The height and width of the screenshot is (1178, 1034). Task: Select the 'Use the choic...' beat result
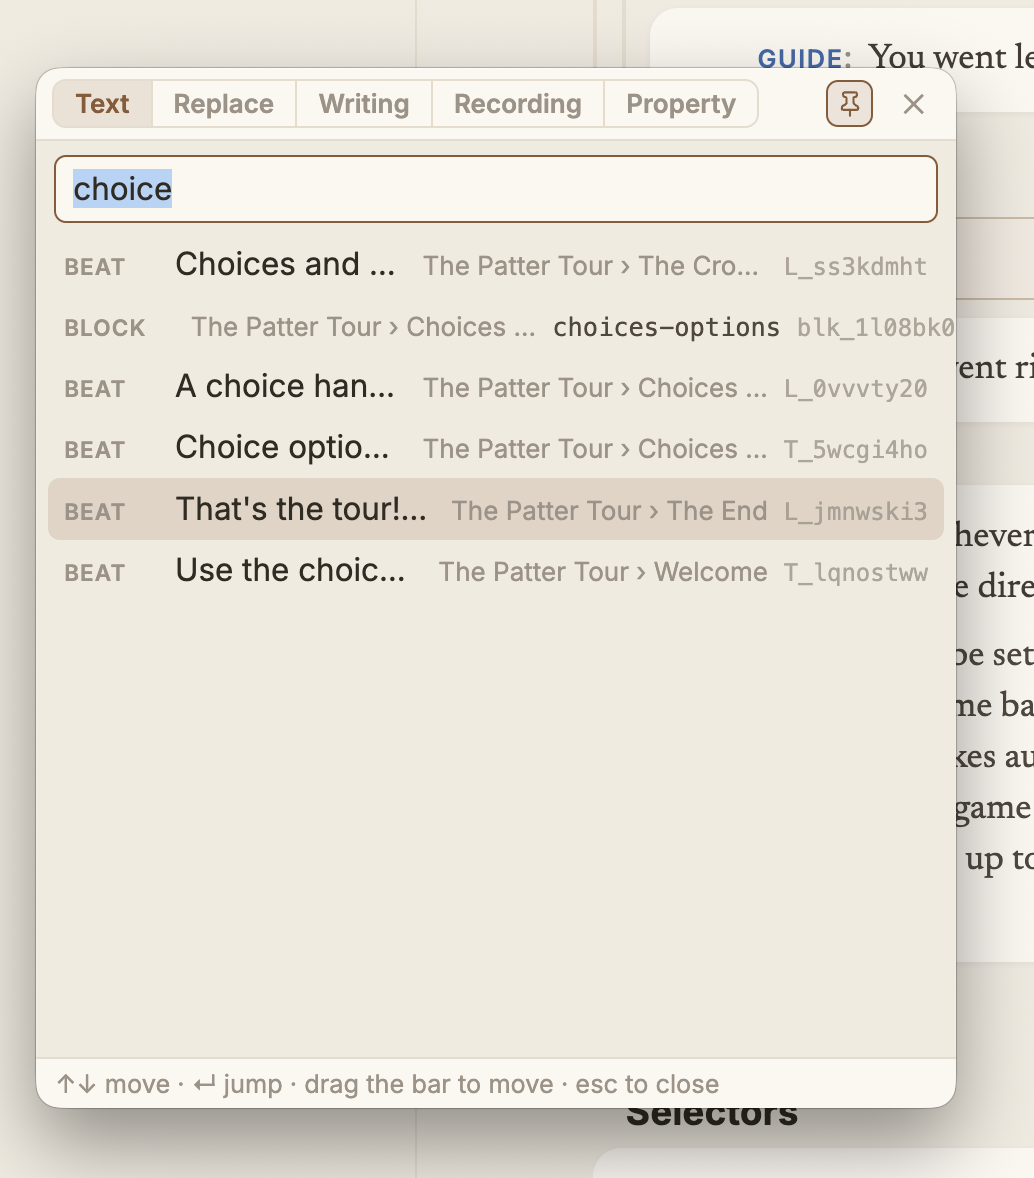(496, 571)
